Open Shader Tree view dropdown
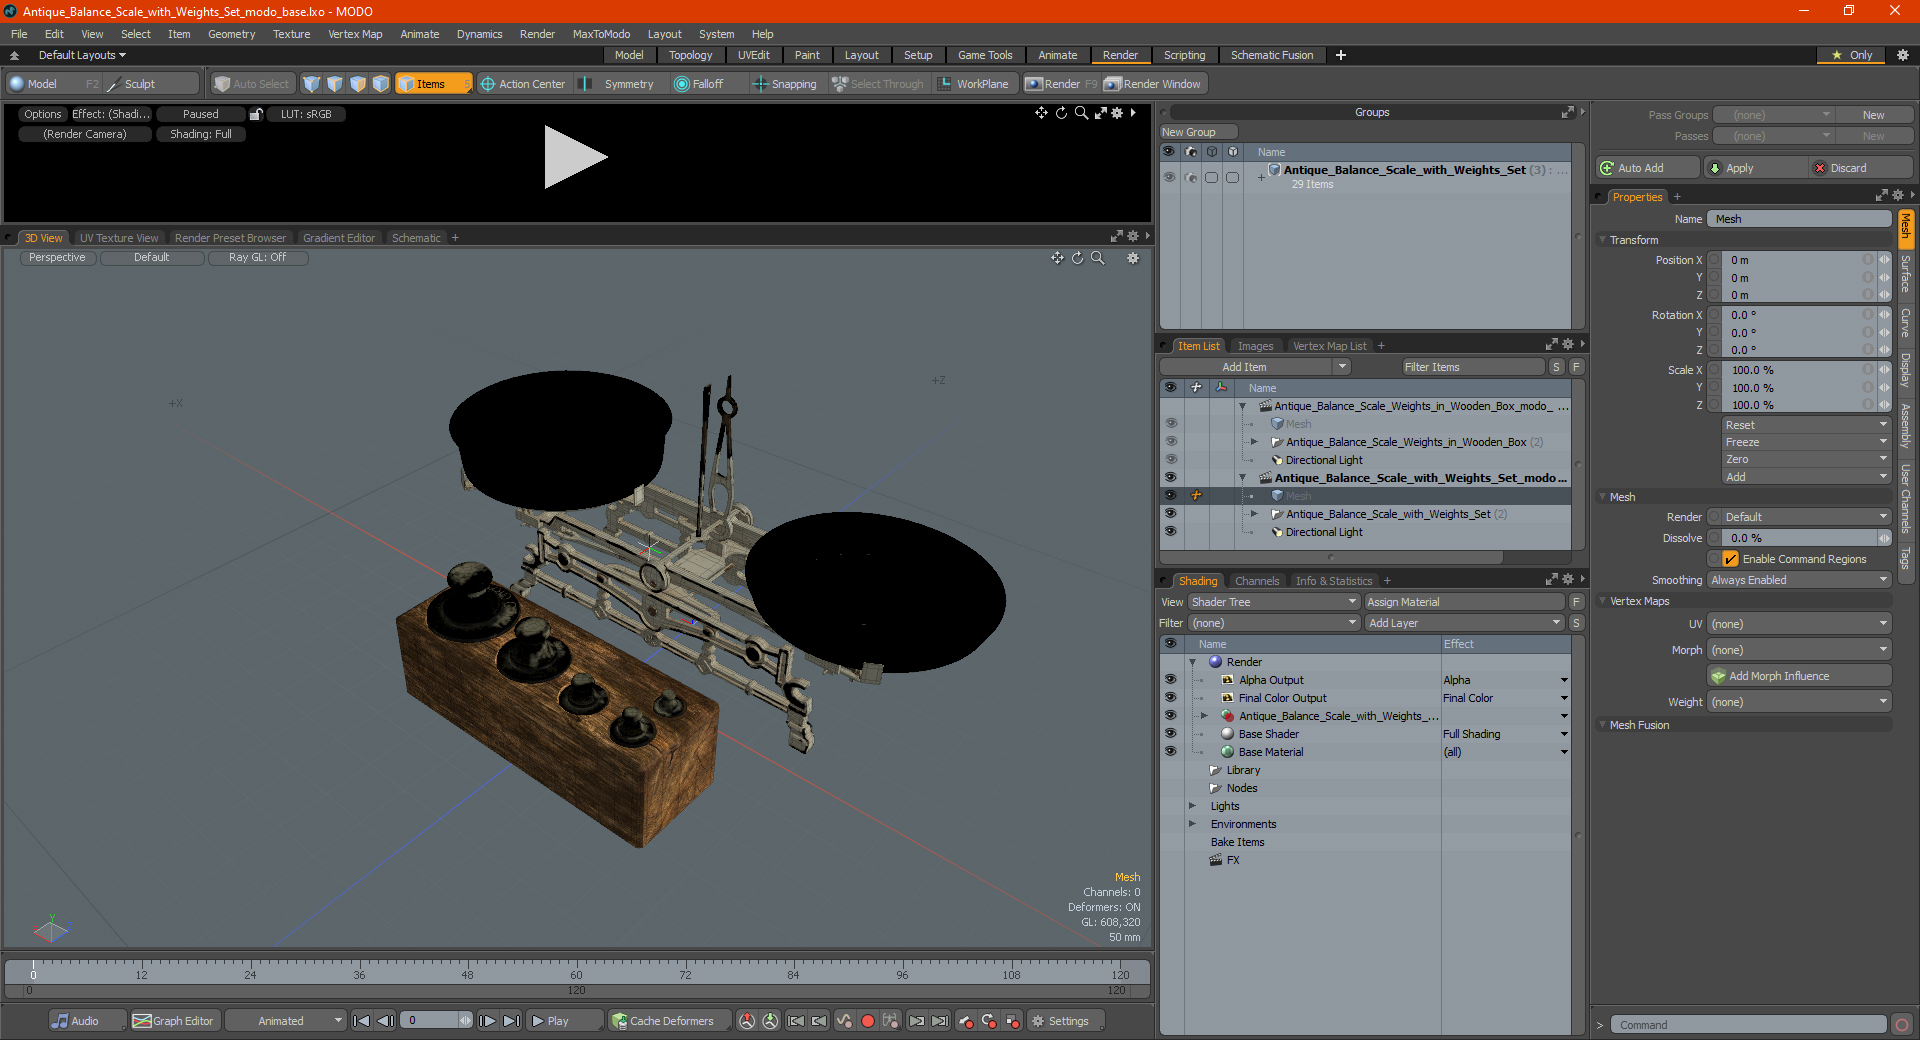1920x1040 pixels. tap(1274, 602)
